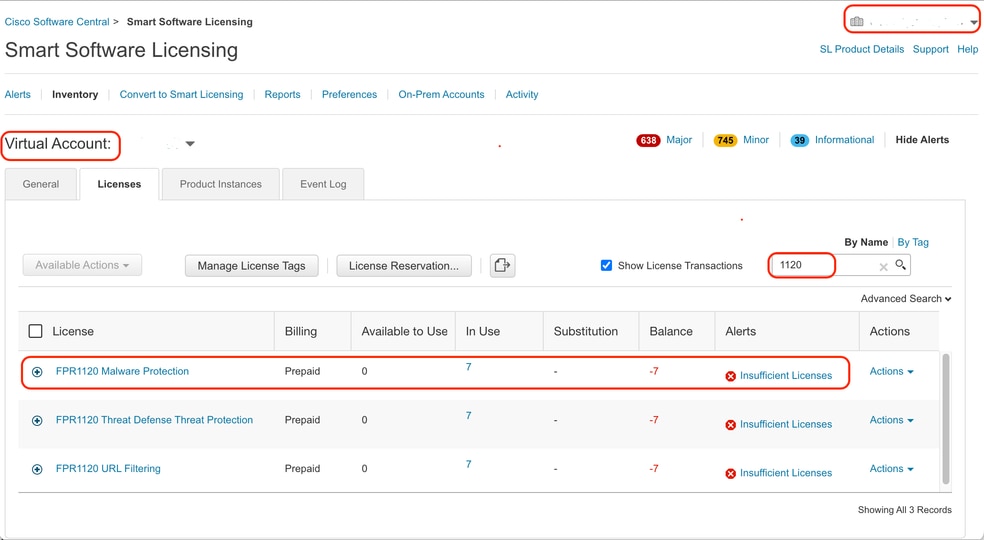Open the Inventory menu item

(x=75, y=94)
